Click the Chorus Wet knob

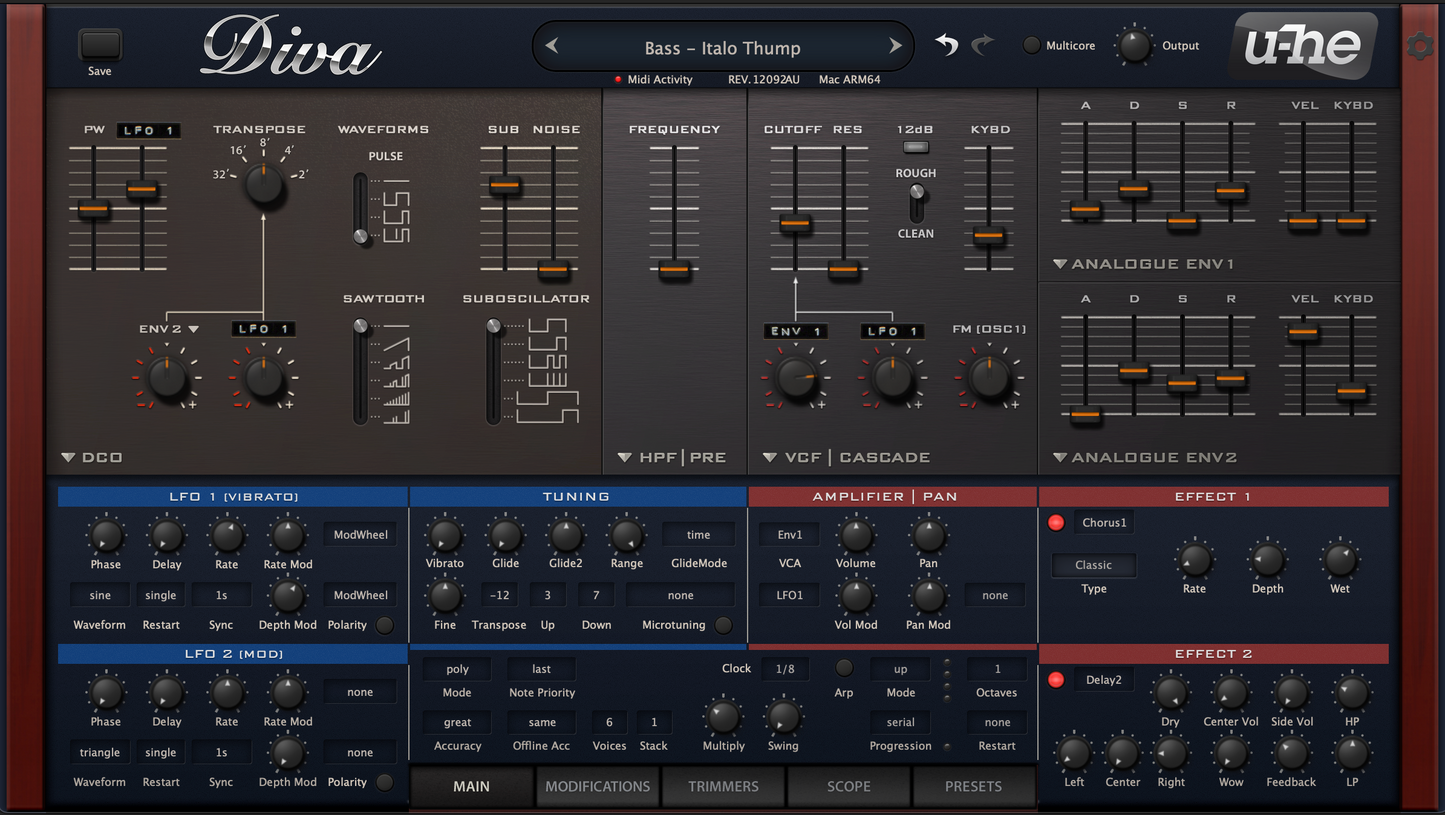(x=1340, y=560)
